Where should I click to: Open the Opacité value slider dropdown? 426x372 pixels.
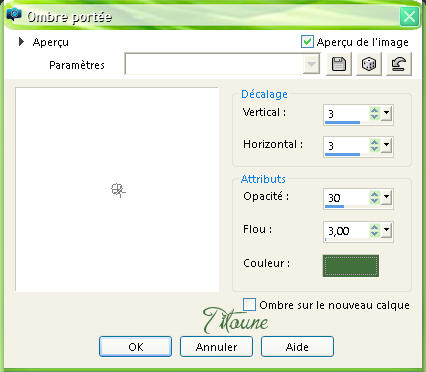(x=386, y=197)
